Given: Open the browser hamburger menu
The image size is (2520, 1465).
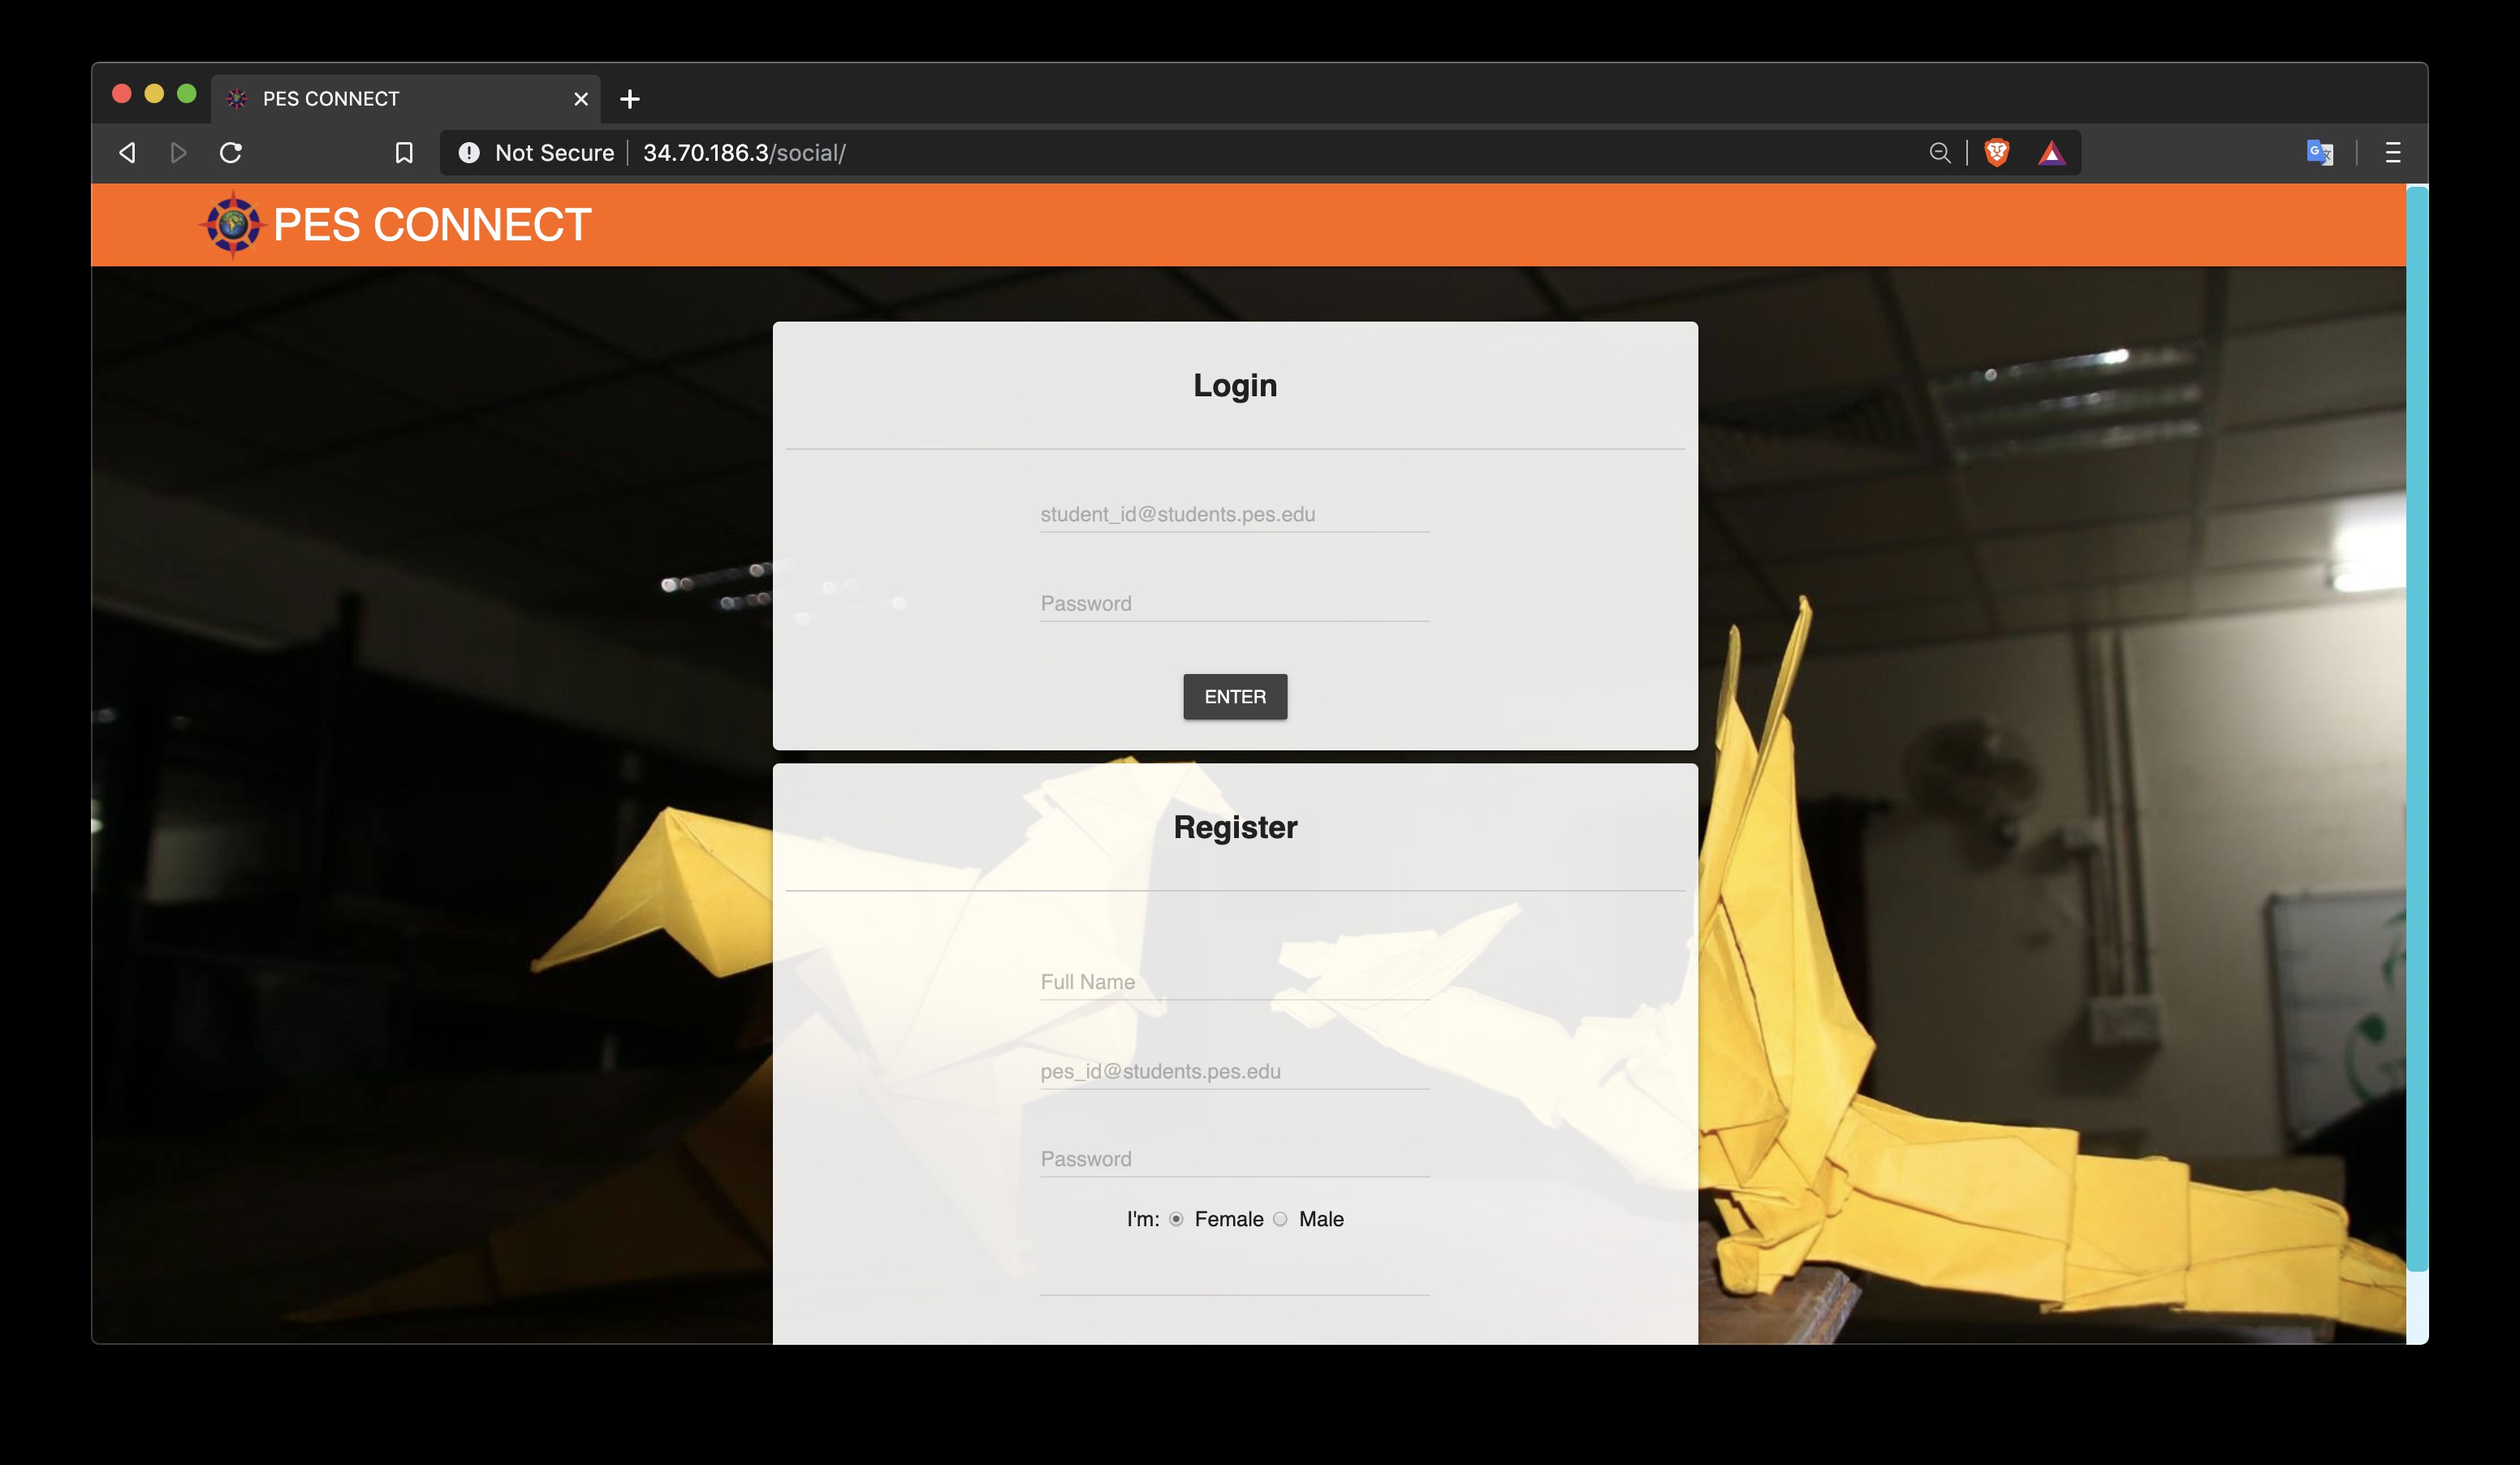Looking at the screenshot, I should point(2392,153).
